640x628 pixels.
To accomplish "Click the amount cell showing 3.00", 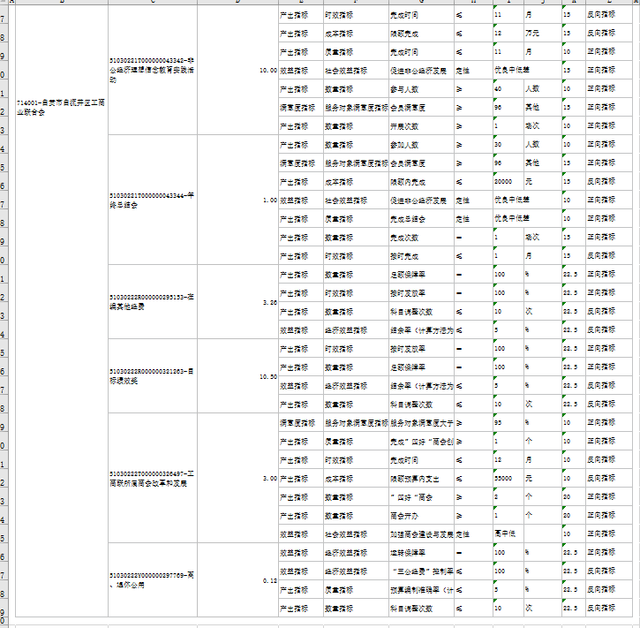I will (238, 480).
